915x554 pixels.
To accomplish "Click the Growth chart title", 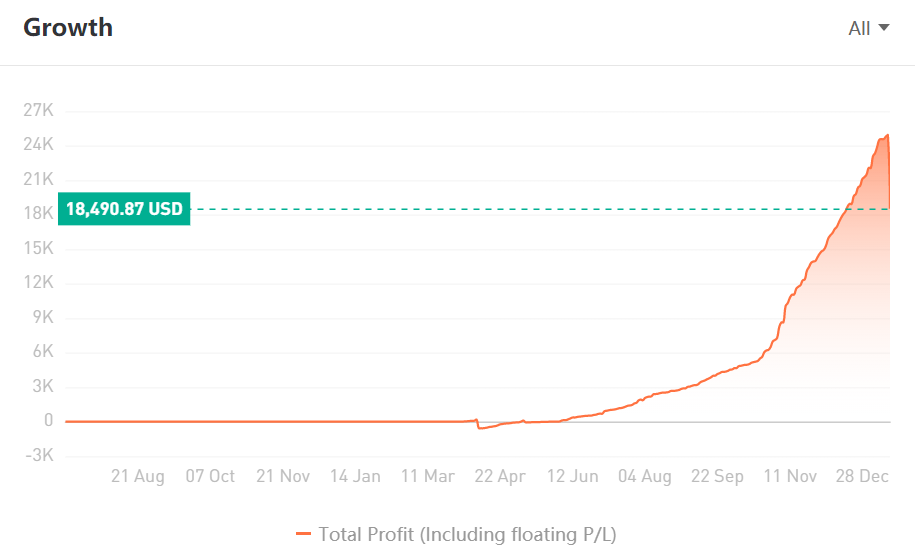I will tap(68, 27).
